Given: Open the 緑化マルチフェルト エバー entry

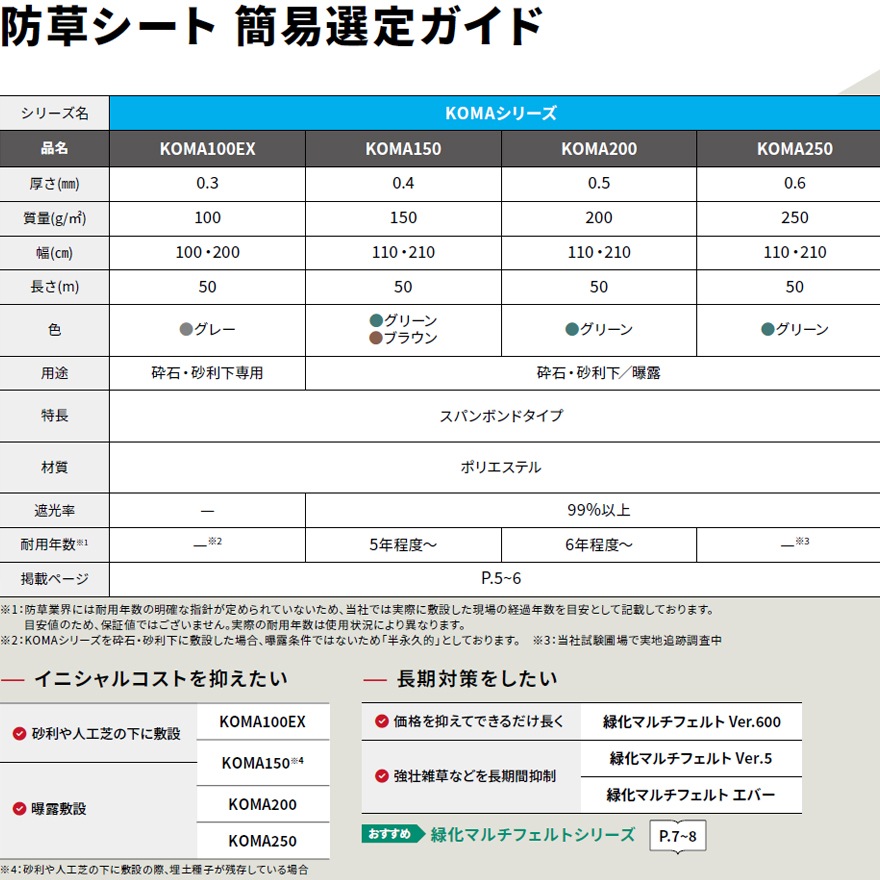Looking at the screenshot, I should tap(691, 795).
